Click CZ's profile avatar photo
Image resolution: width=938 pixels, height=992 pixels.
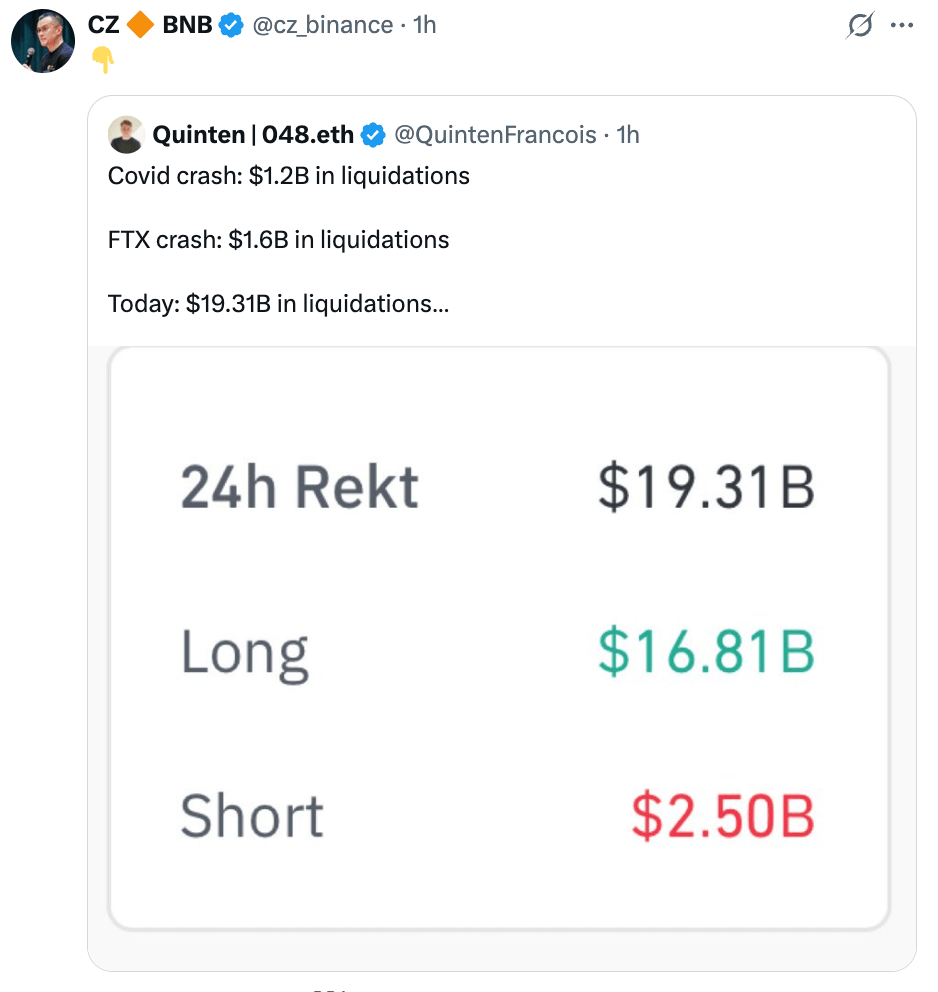pos(42,41)
